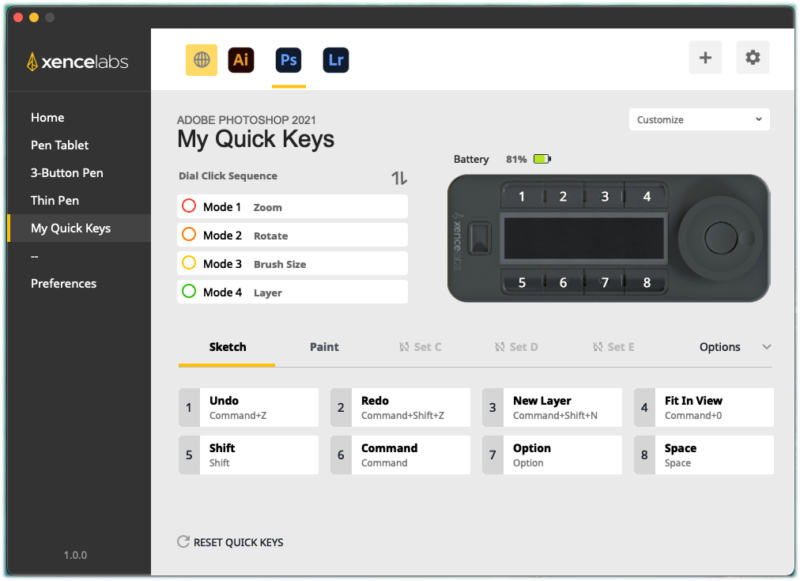Select the globe all-applications icon

(x=201, y=60)
